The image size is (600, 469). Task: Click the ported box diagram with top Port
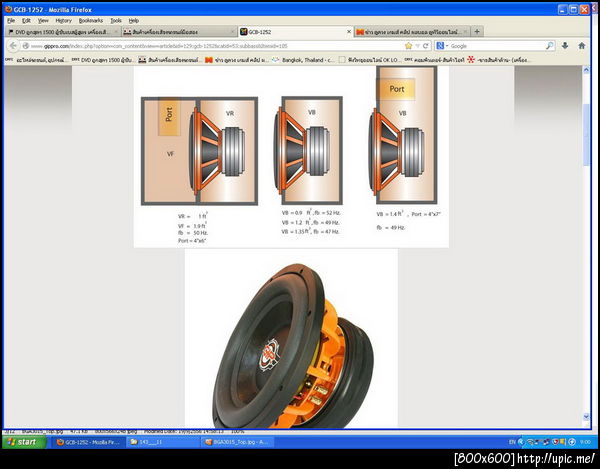pos(403,135)
